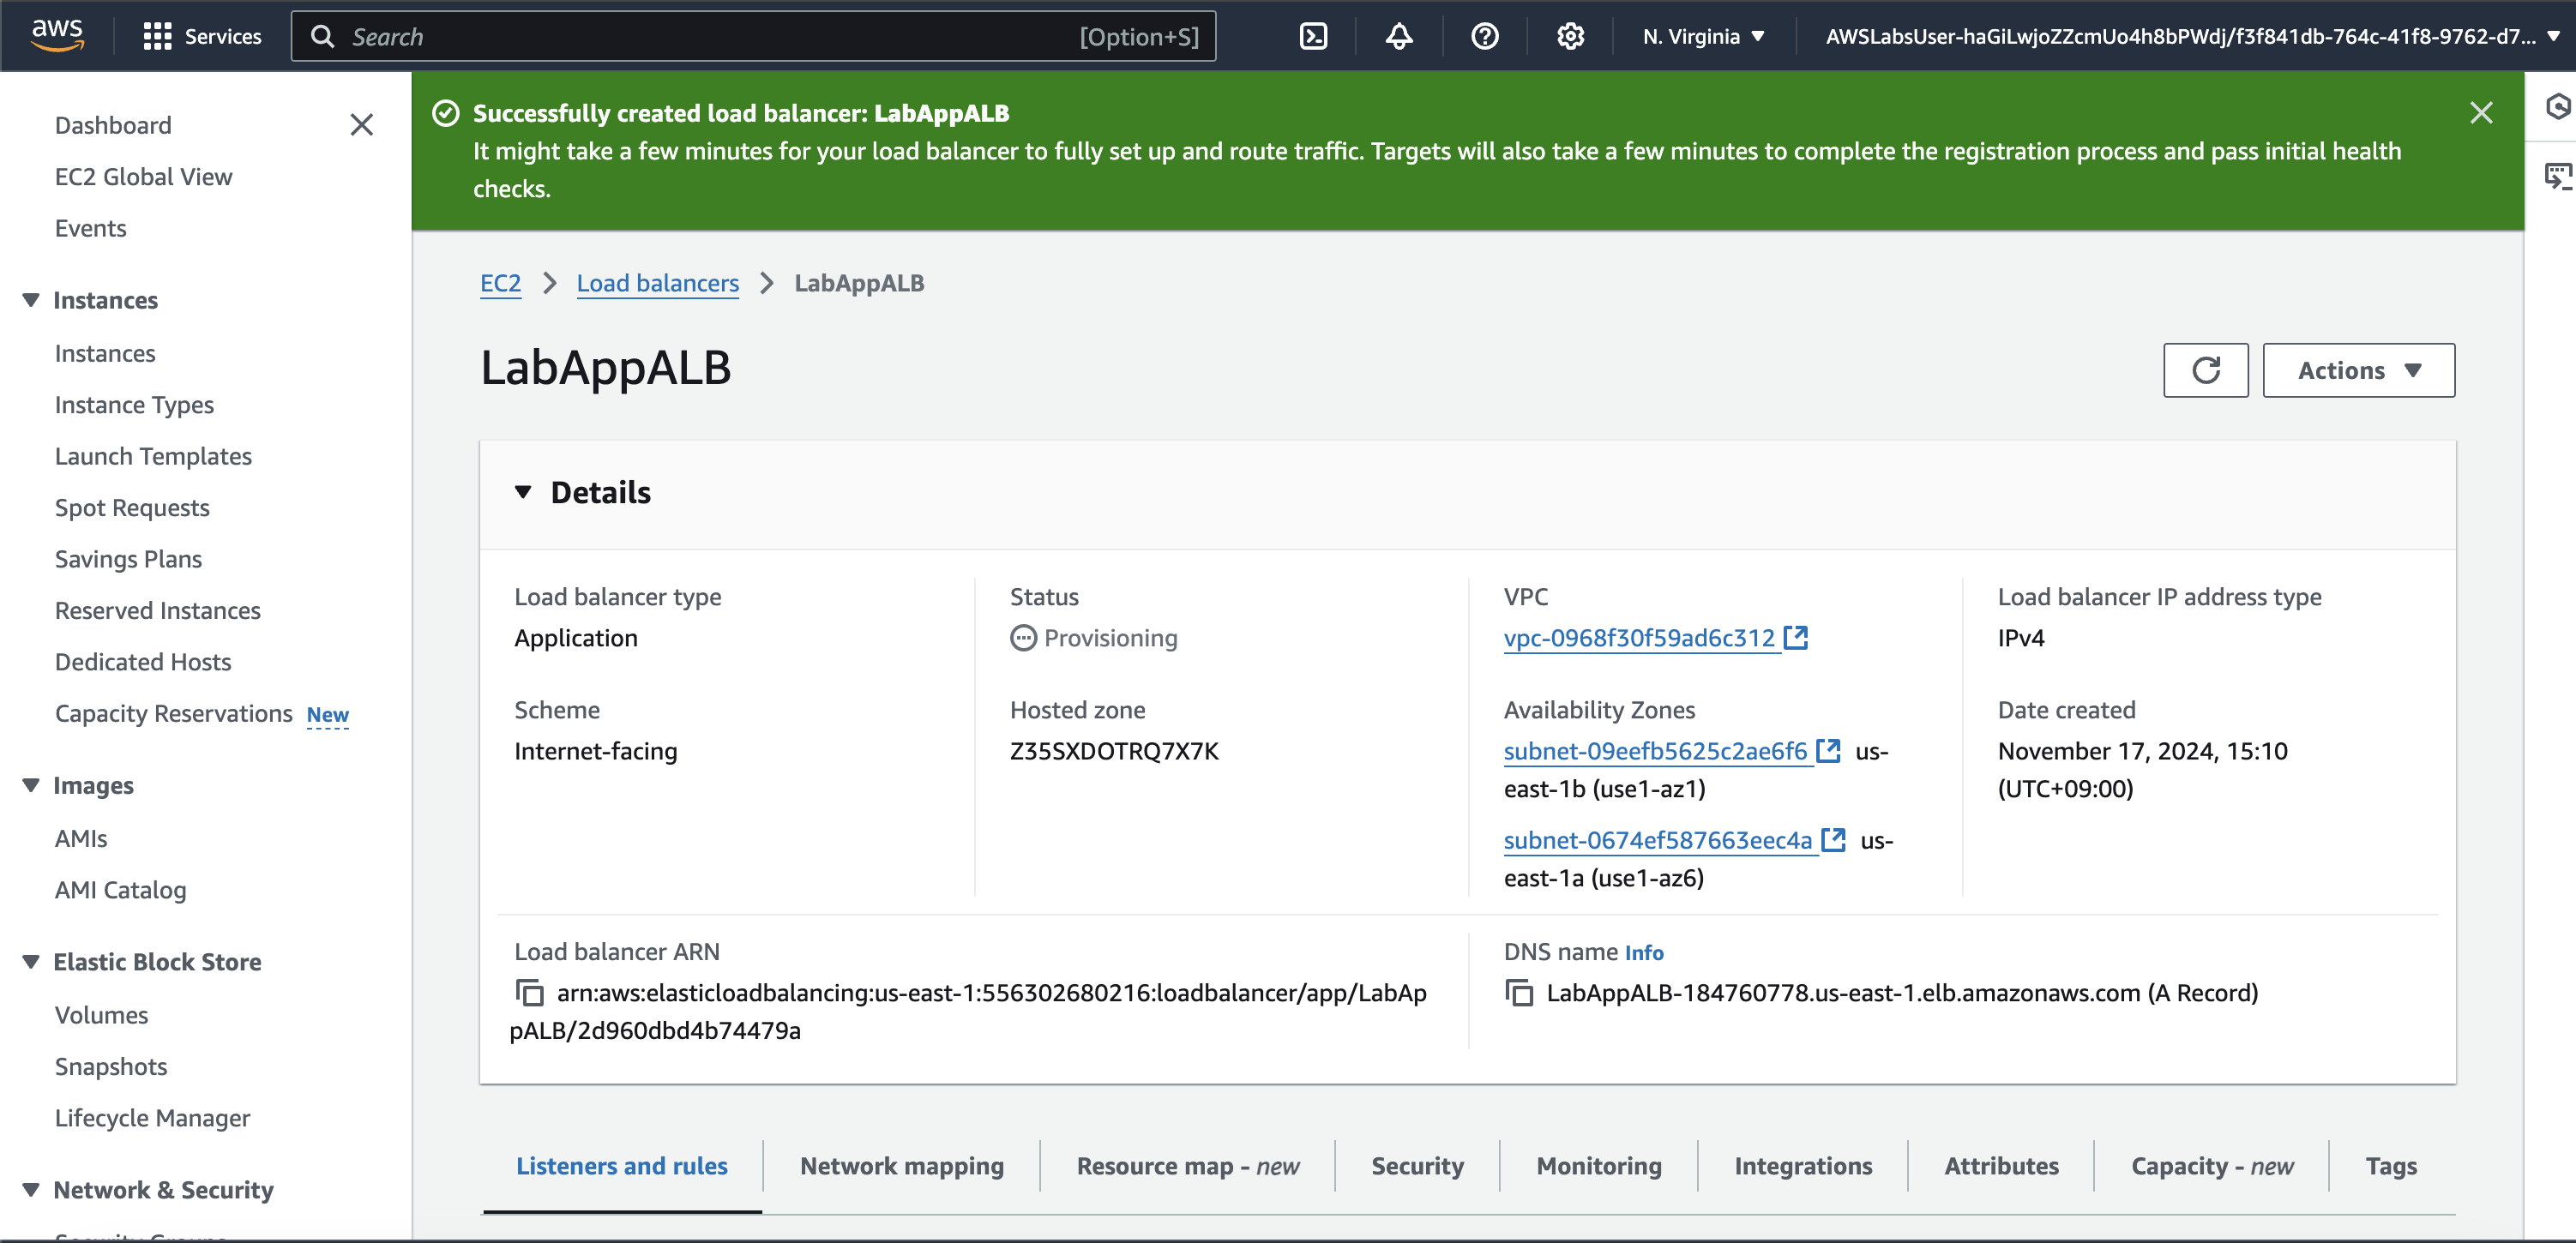
Task: Open EC2 Global View in sidebar
Action: [143, 177]
